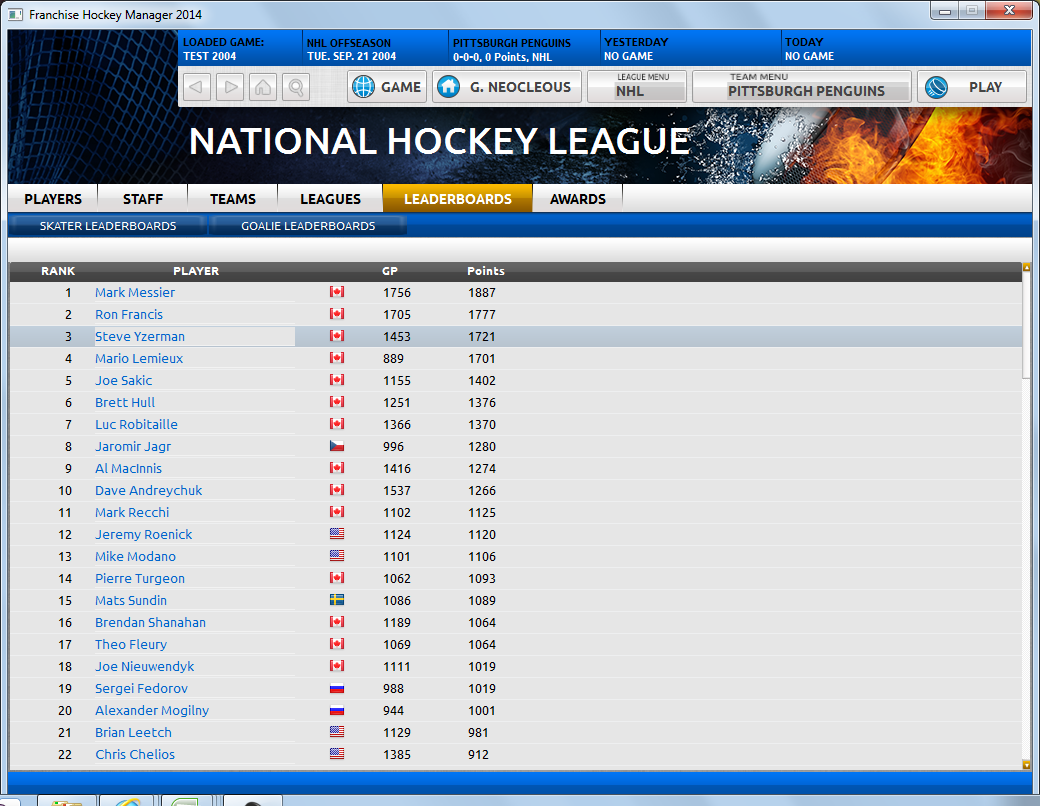The height and width of the screenshot is (806, 1040).
Task: Open the NHL league menu
Action: (x=637, y=87)
